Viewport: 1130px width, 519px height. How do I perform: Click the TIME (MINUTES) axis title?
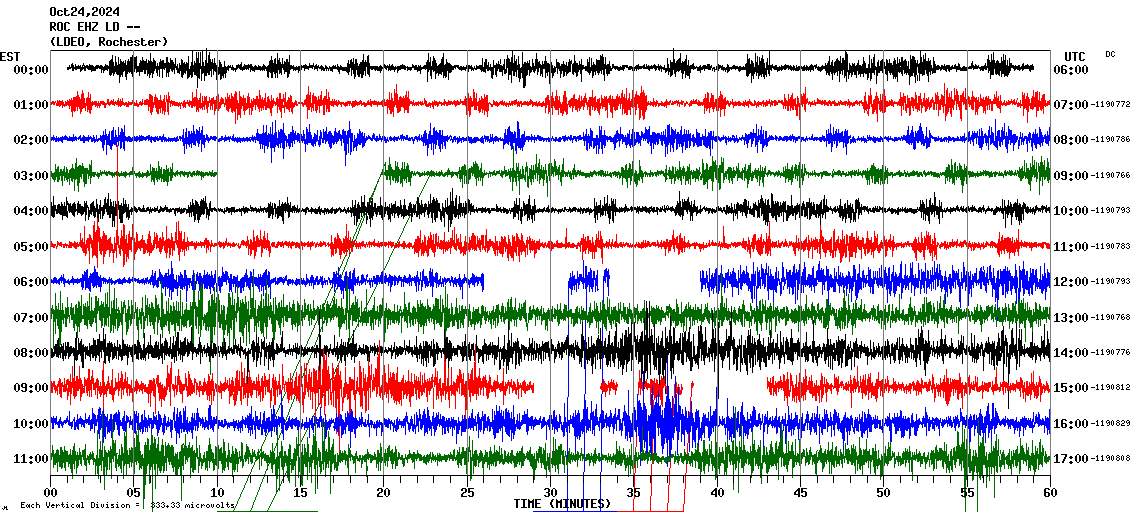[562, 504]
